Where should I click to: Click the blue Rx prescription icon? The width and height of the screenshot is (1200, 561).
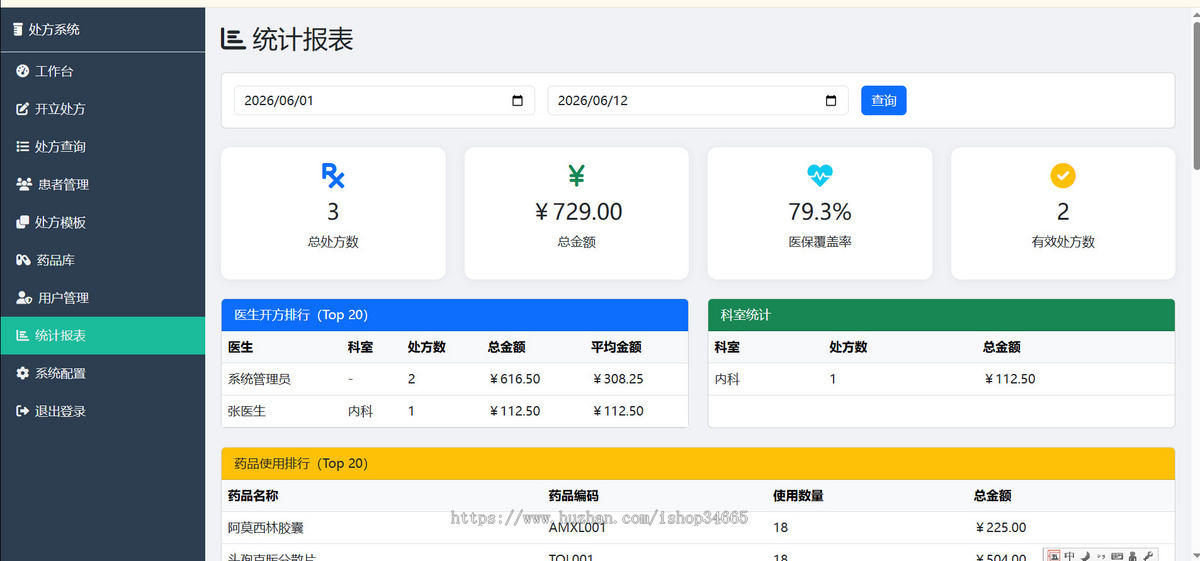click(333, 176)
